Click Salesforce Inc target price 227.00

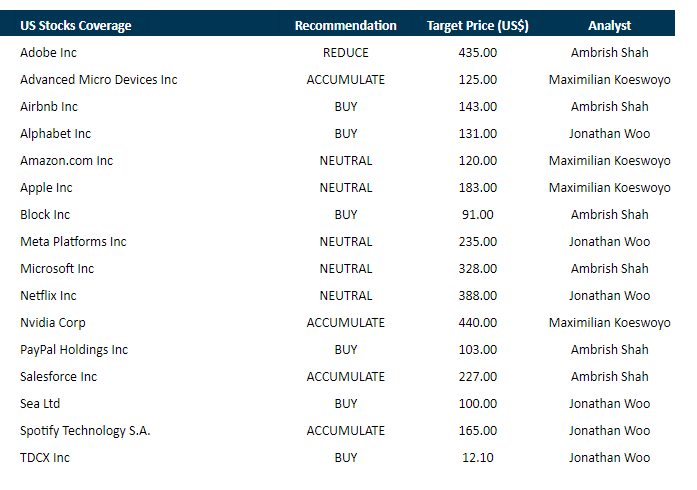tap(477, 376)
